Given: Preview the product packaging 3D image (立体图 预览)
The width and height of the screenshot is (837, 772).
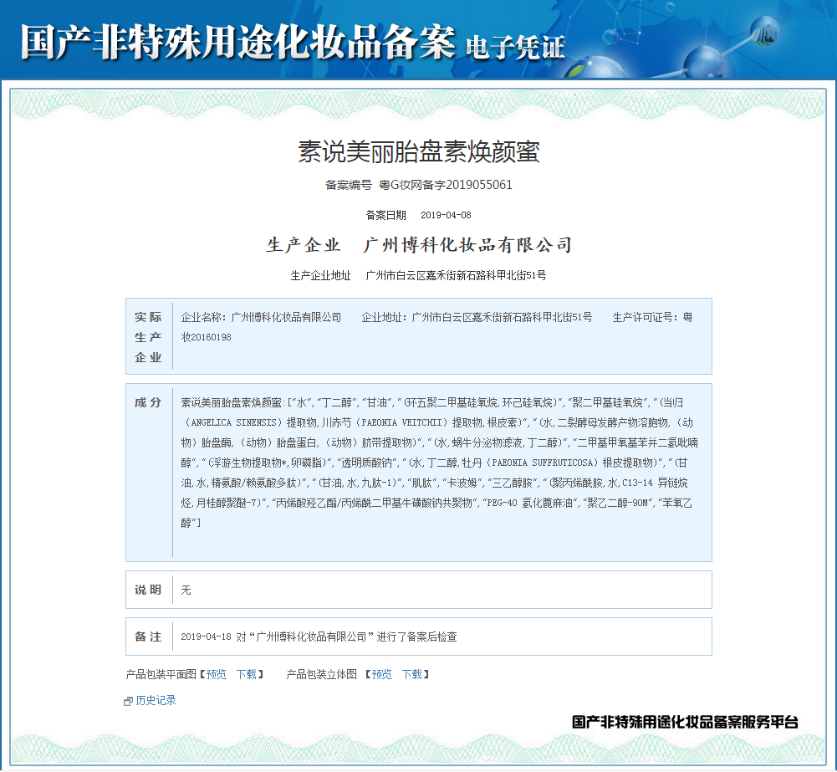Looking at the screenshot, I should (382, 674).
